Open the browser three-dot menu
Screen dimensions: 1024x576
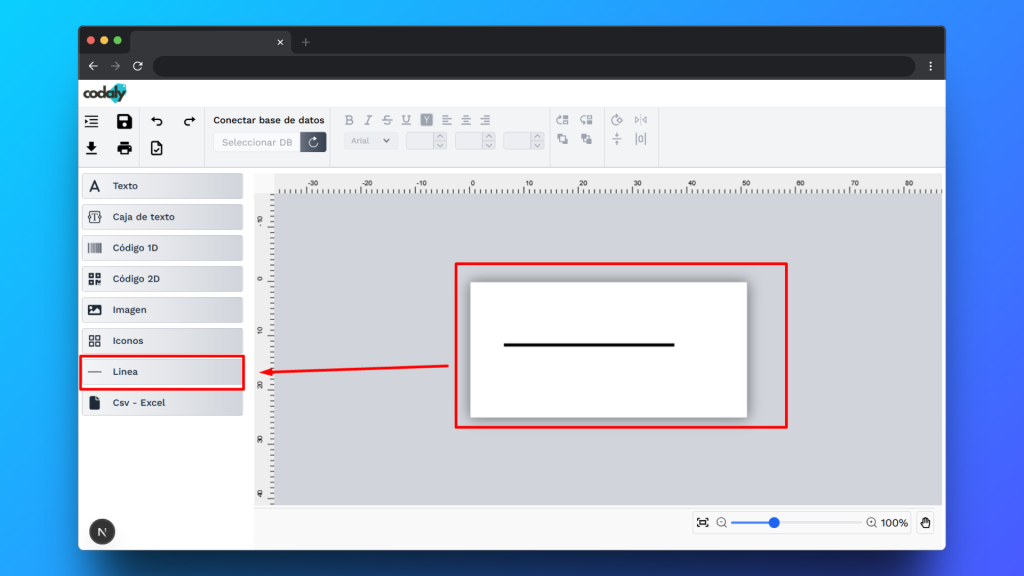(931, 66)
